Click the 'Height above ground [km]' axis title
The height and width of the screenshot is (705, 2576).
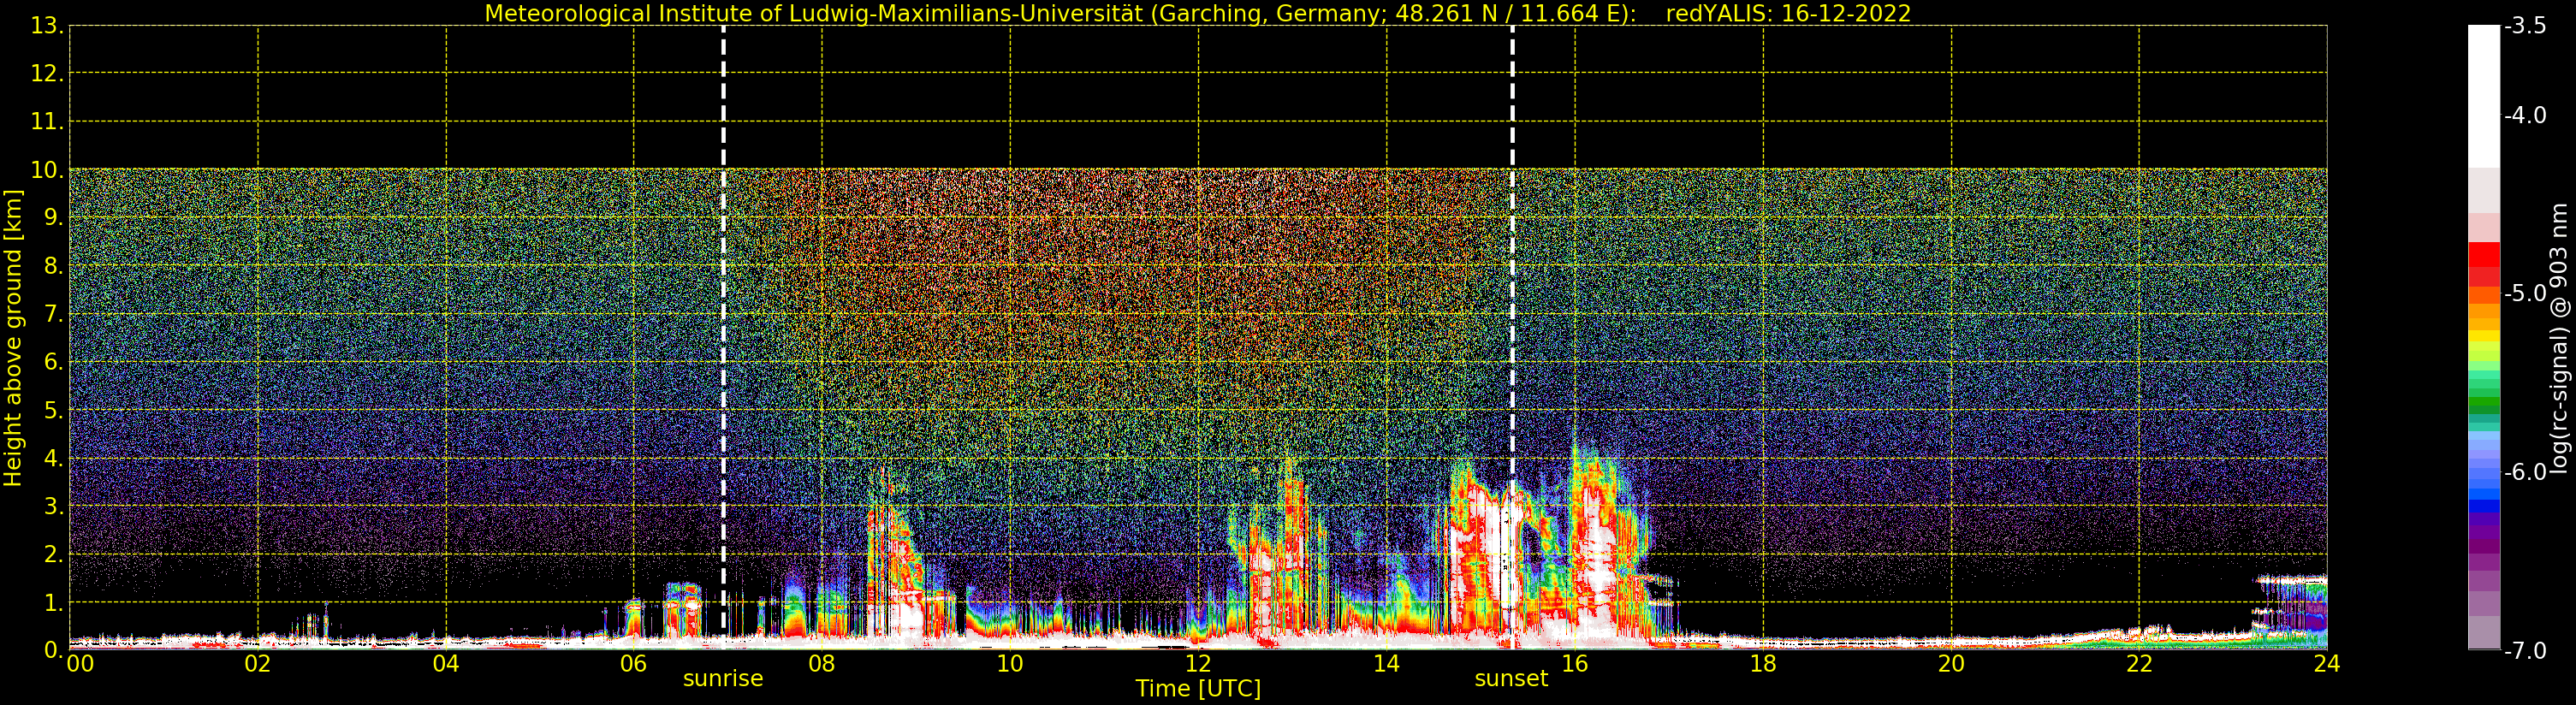coord(13,338)
